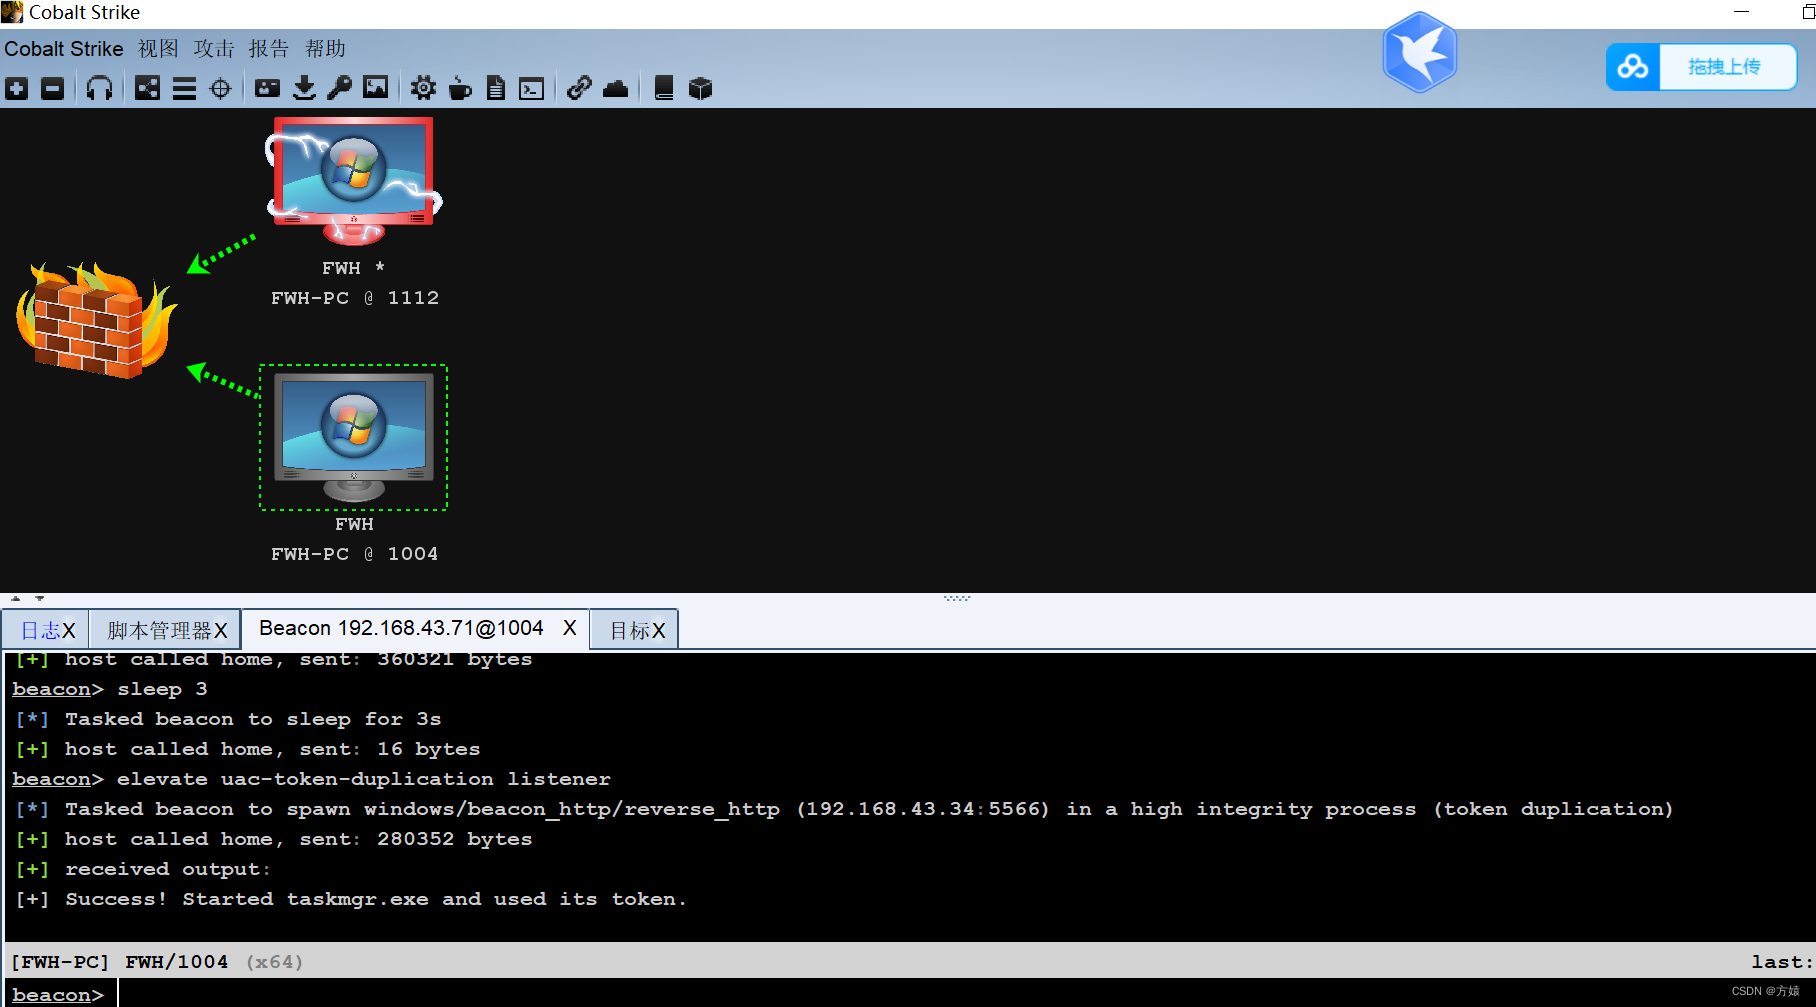The height and width of the screenshot is (1007, 1816).
Task: Select the Beacon 192.168.43.71@1004 tab
Action: coord(401,628)
